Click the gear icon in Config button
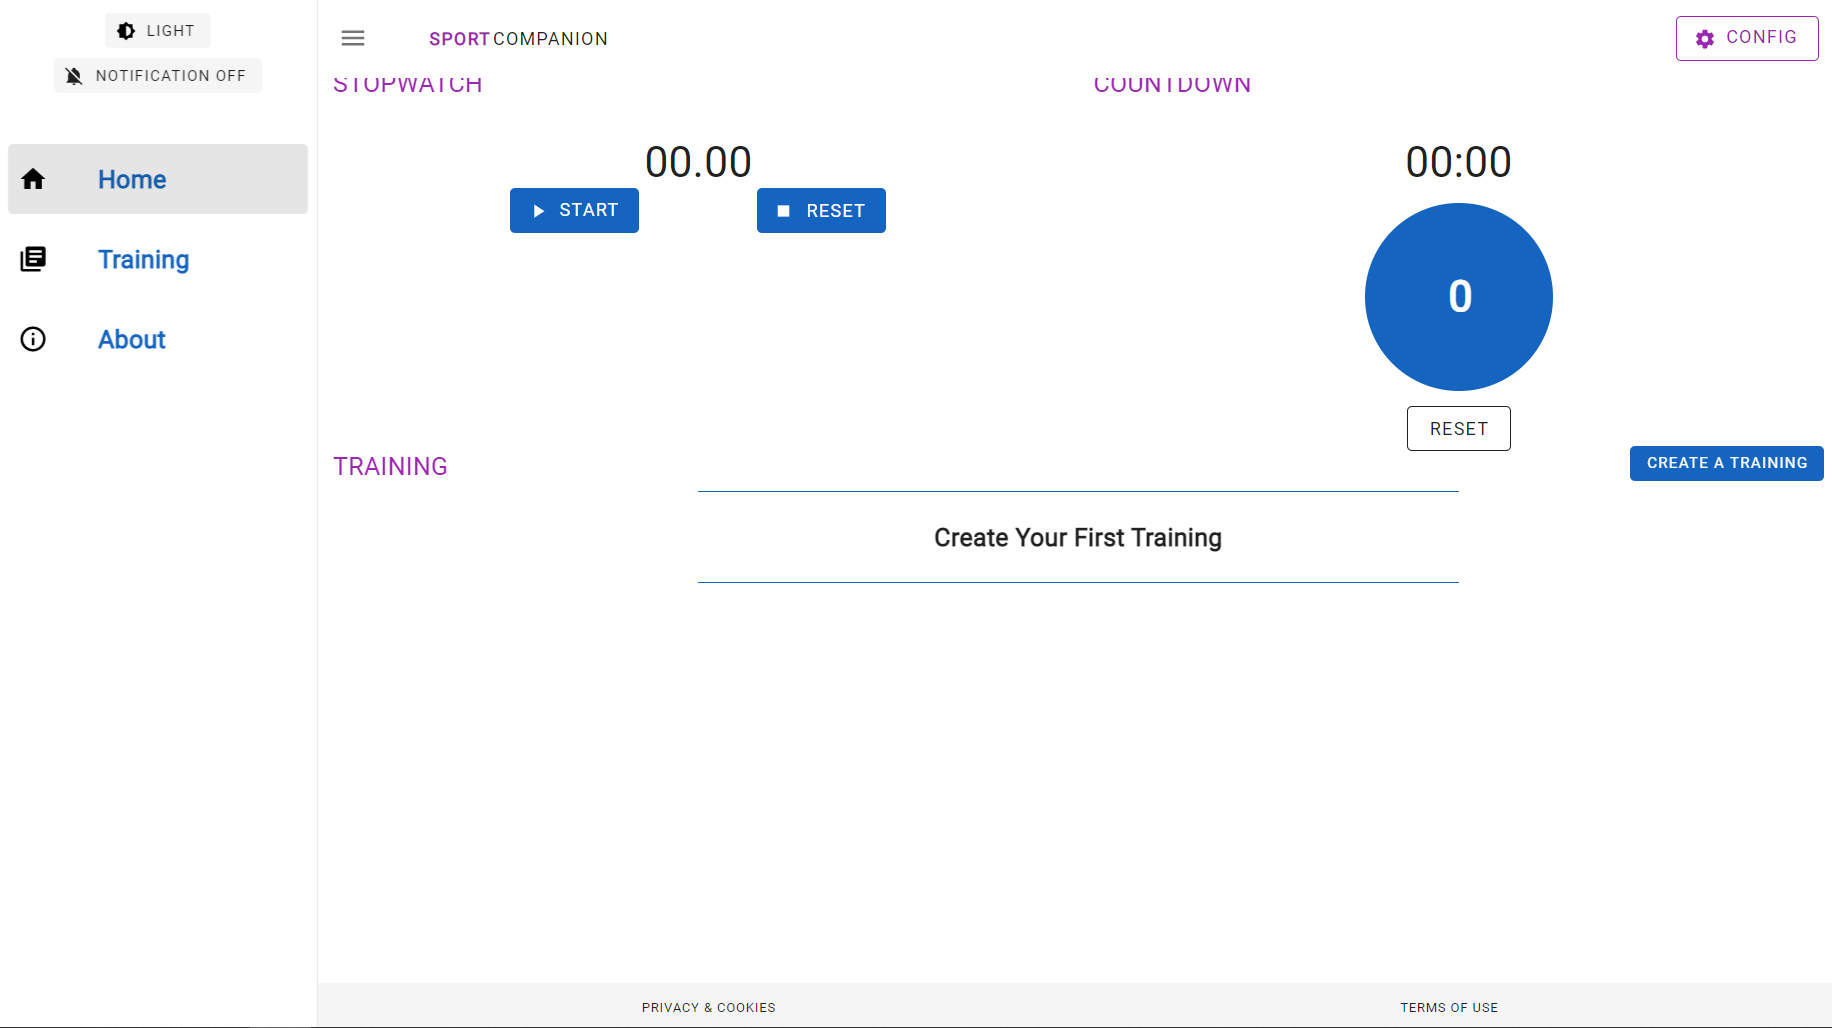 point(1705,38)
